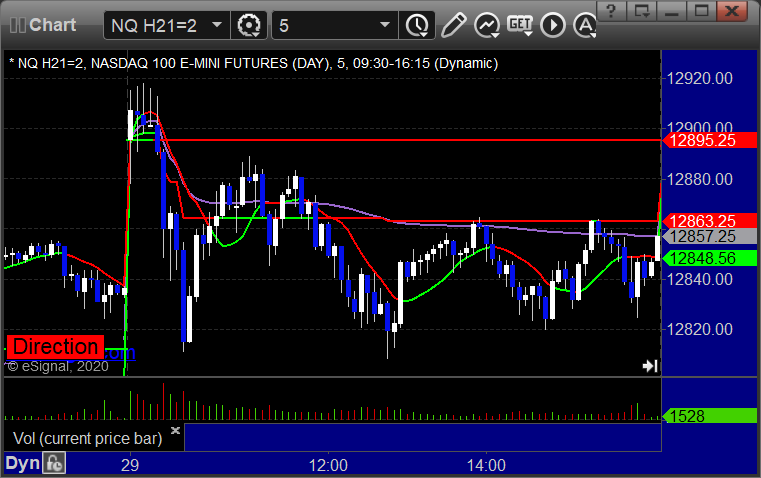Click the 12:00 time axis label
The width and height of the screenshot is (761, 478).
coord(328,465)
